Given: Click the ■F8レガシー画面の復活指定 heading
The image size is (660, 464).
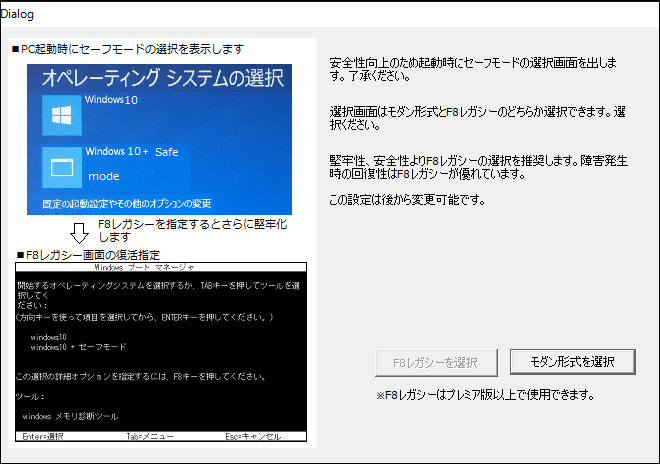Looking at the screenshot, I should pos(88,255).
